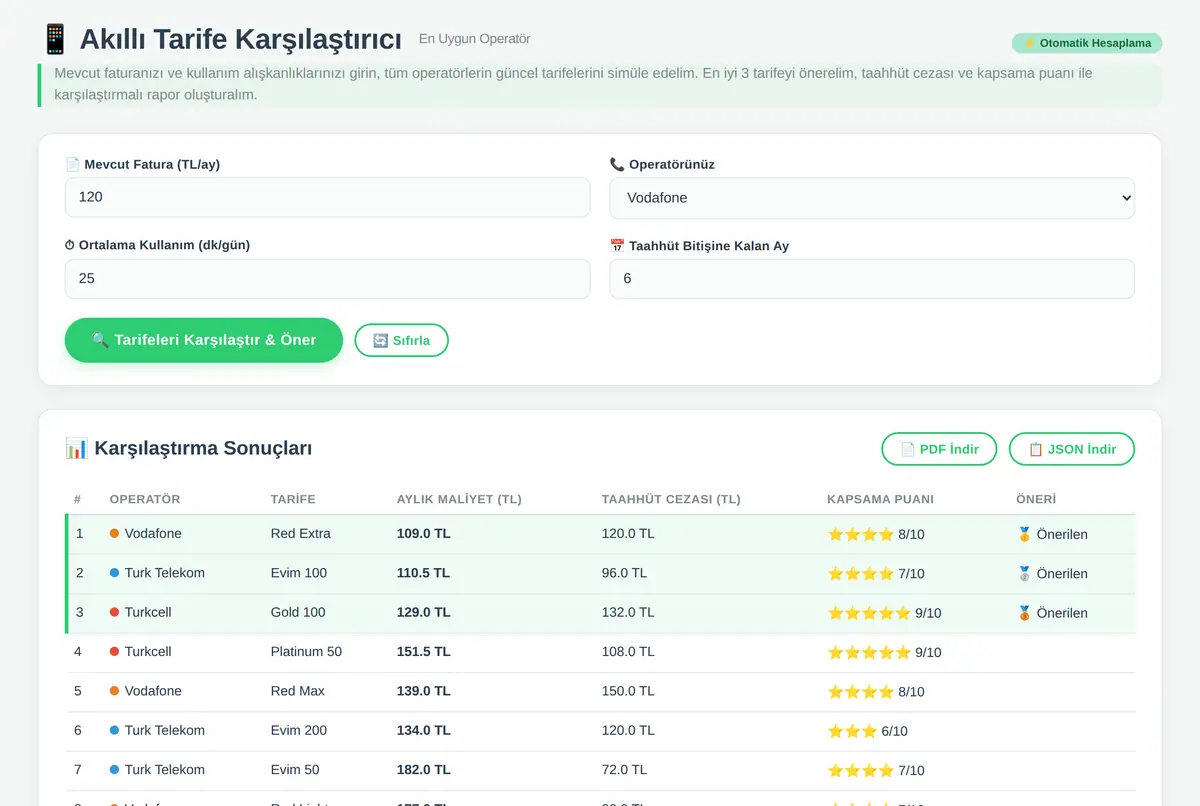1200x806 pixels.
Task: Click the silver medal icon for Evim 100
Action: tap(1024, 573)
